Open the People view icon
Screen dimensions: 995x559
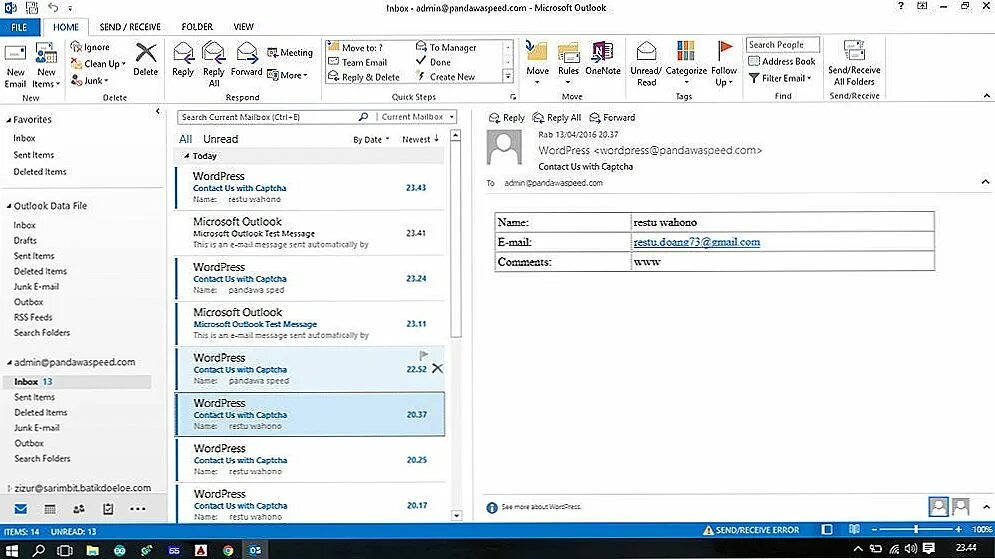[79, 509]
